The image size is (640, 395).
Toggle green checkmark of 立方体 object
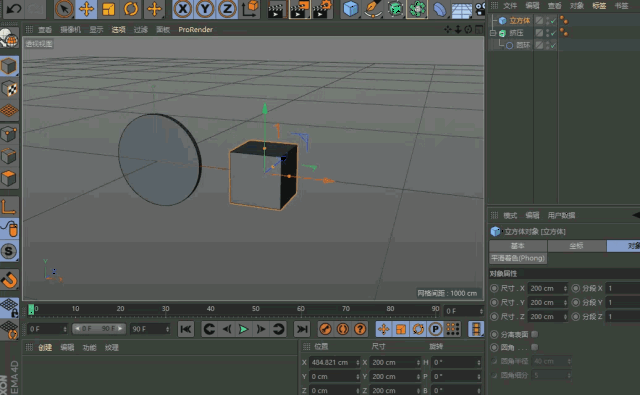553,20
